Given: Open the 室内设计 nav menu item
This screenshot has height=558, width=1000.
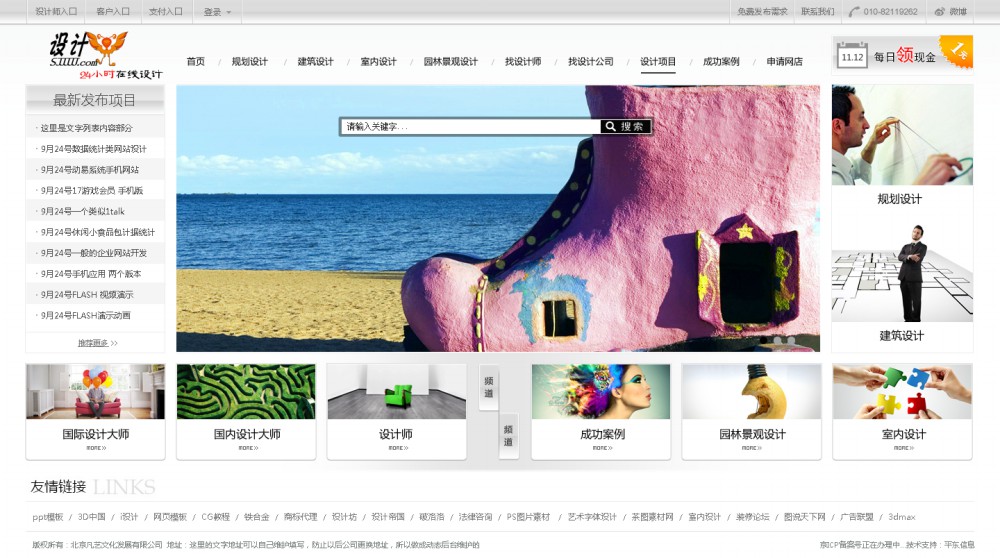Looking at the screenshot, I should click(378, 61).
